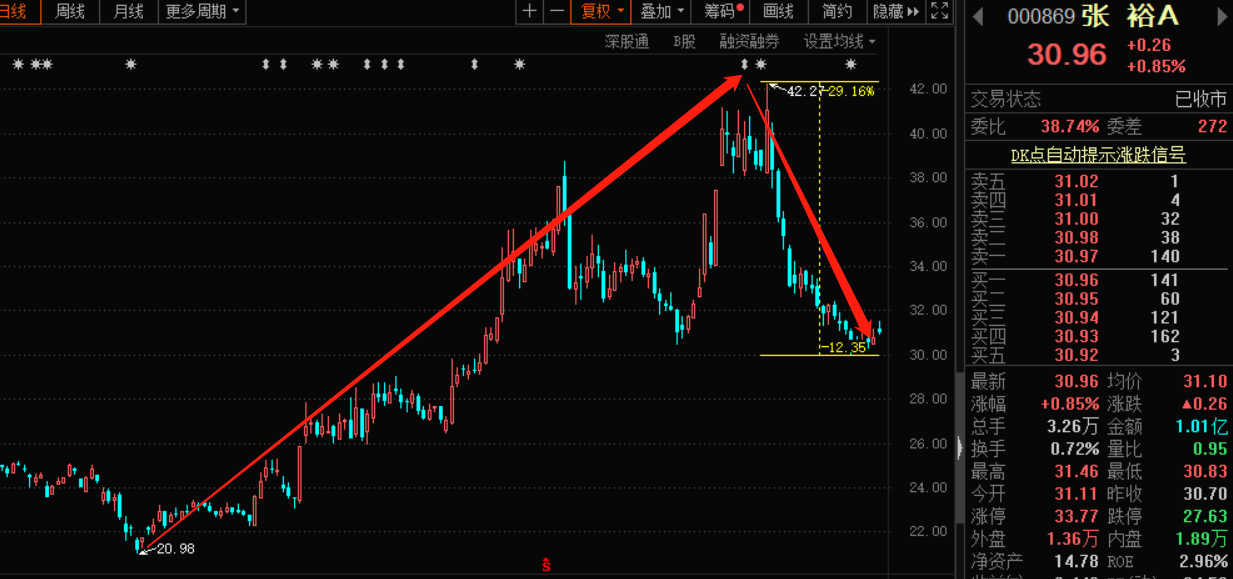Screen dimensions: 1233x579
Task: Click the +0.85% change in header
Action: (x=1155, y=67)
